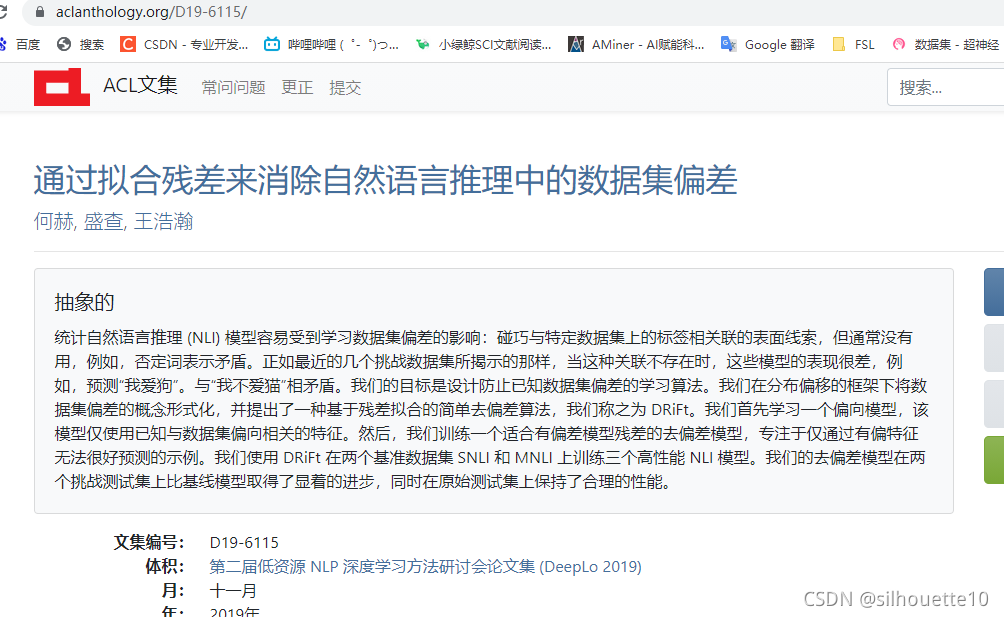Click the ACL Anthology red logo
Viewport: 1004px width, 617px height.
coord(61,87)
